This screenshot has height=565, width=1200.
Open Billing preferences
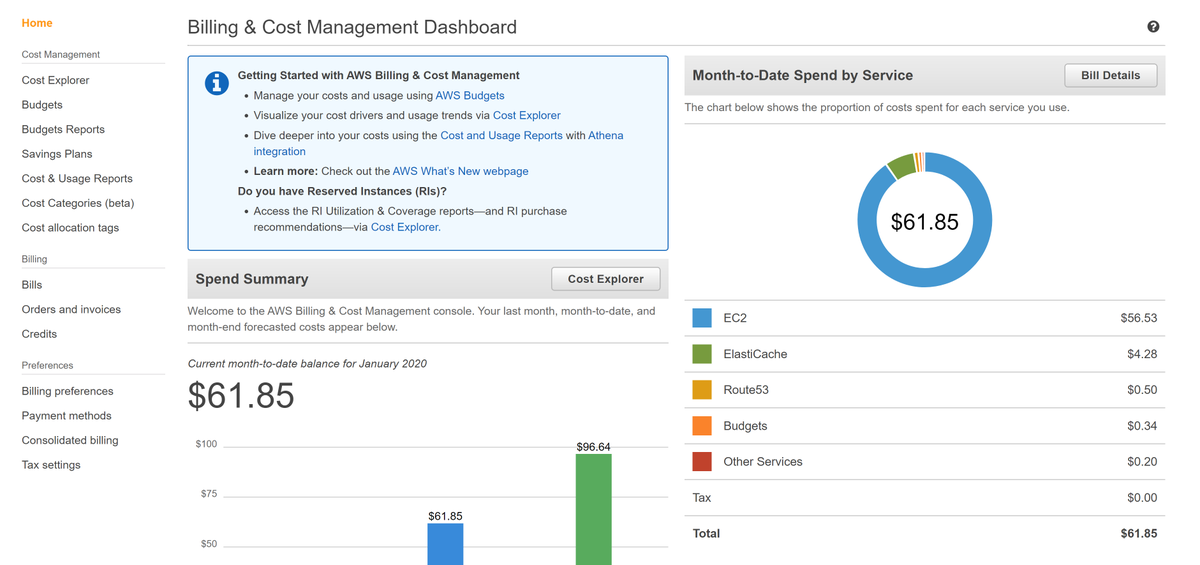pos(67,392)
